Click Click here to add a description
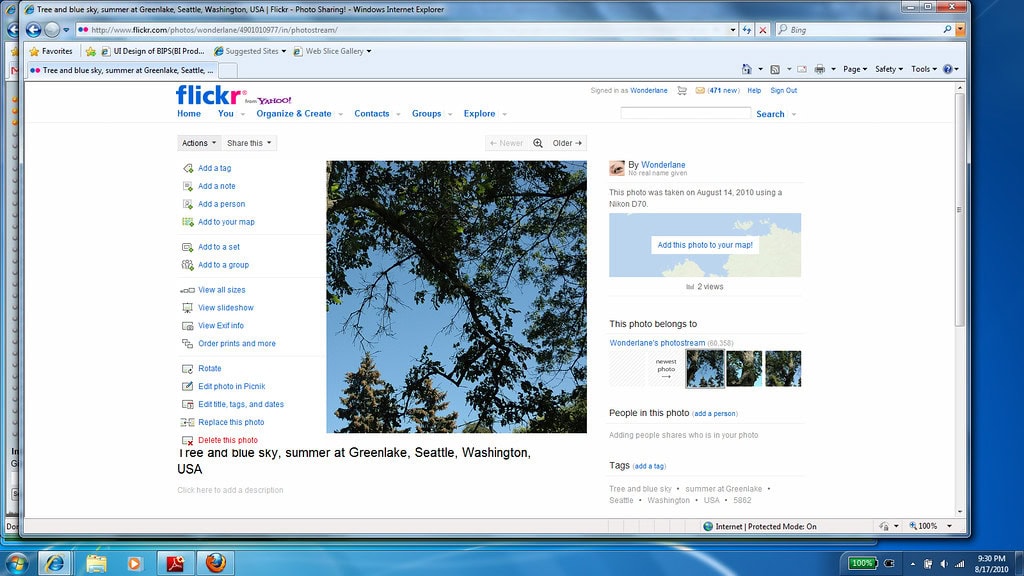This screenshot has height=576, width=1024. coord(230,490)
